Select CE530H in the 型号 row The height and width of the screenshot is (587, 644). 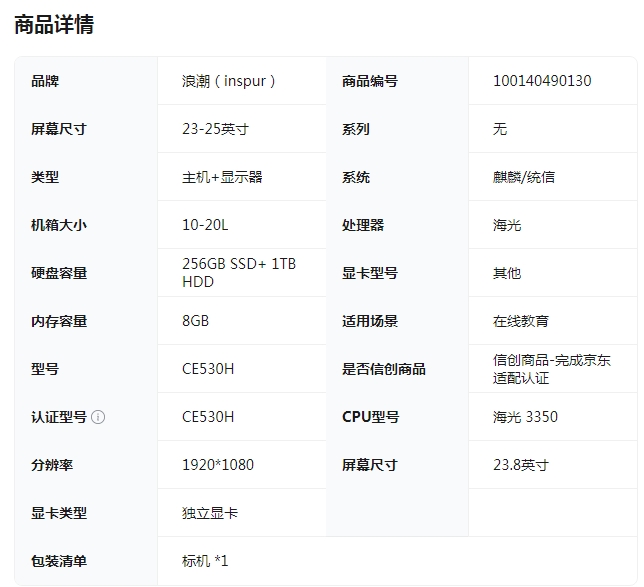208,369
